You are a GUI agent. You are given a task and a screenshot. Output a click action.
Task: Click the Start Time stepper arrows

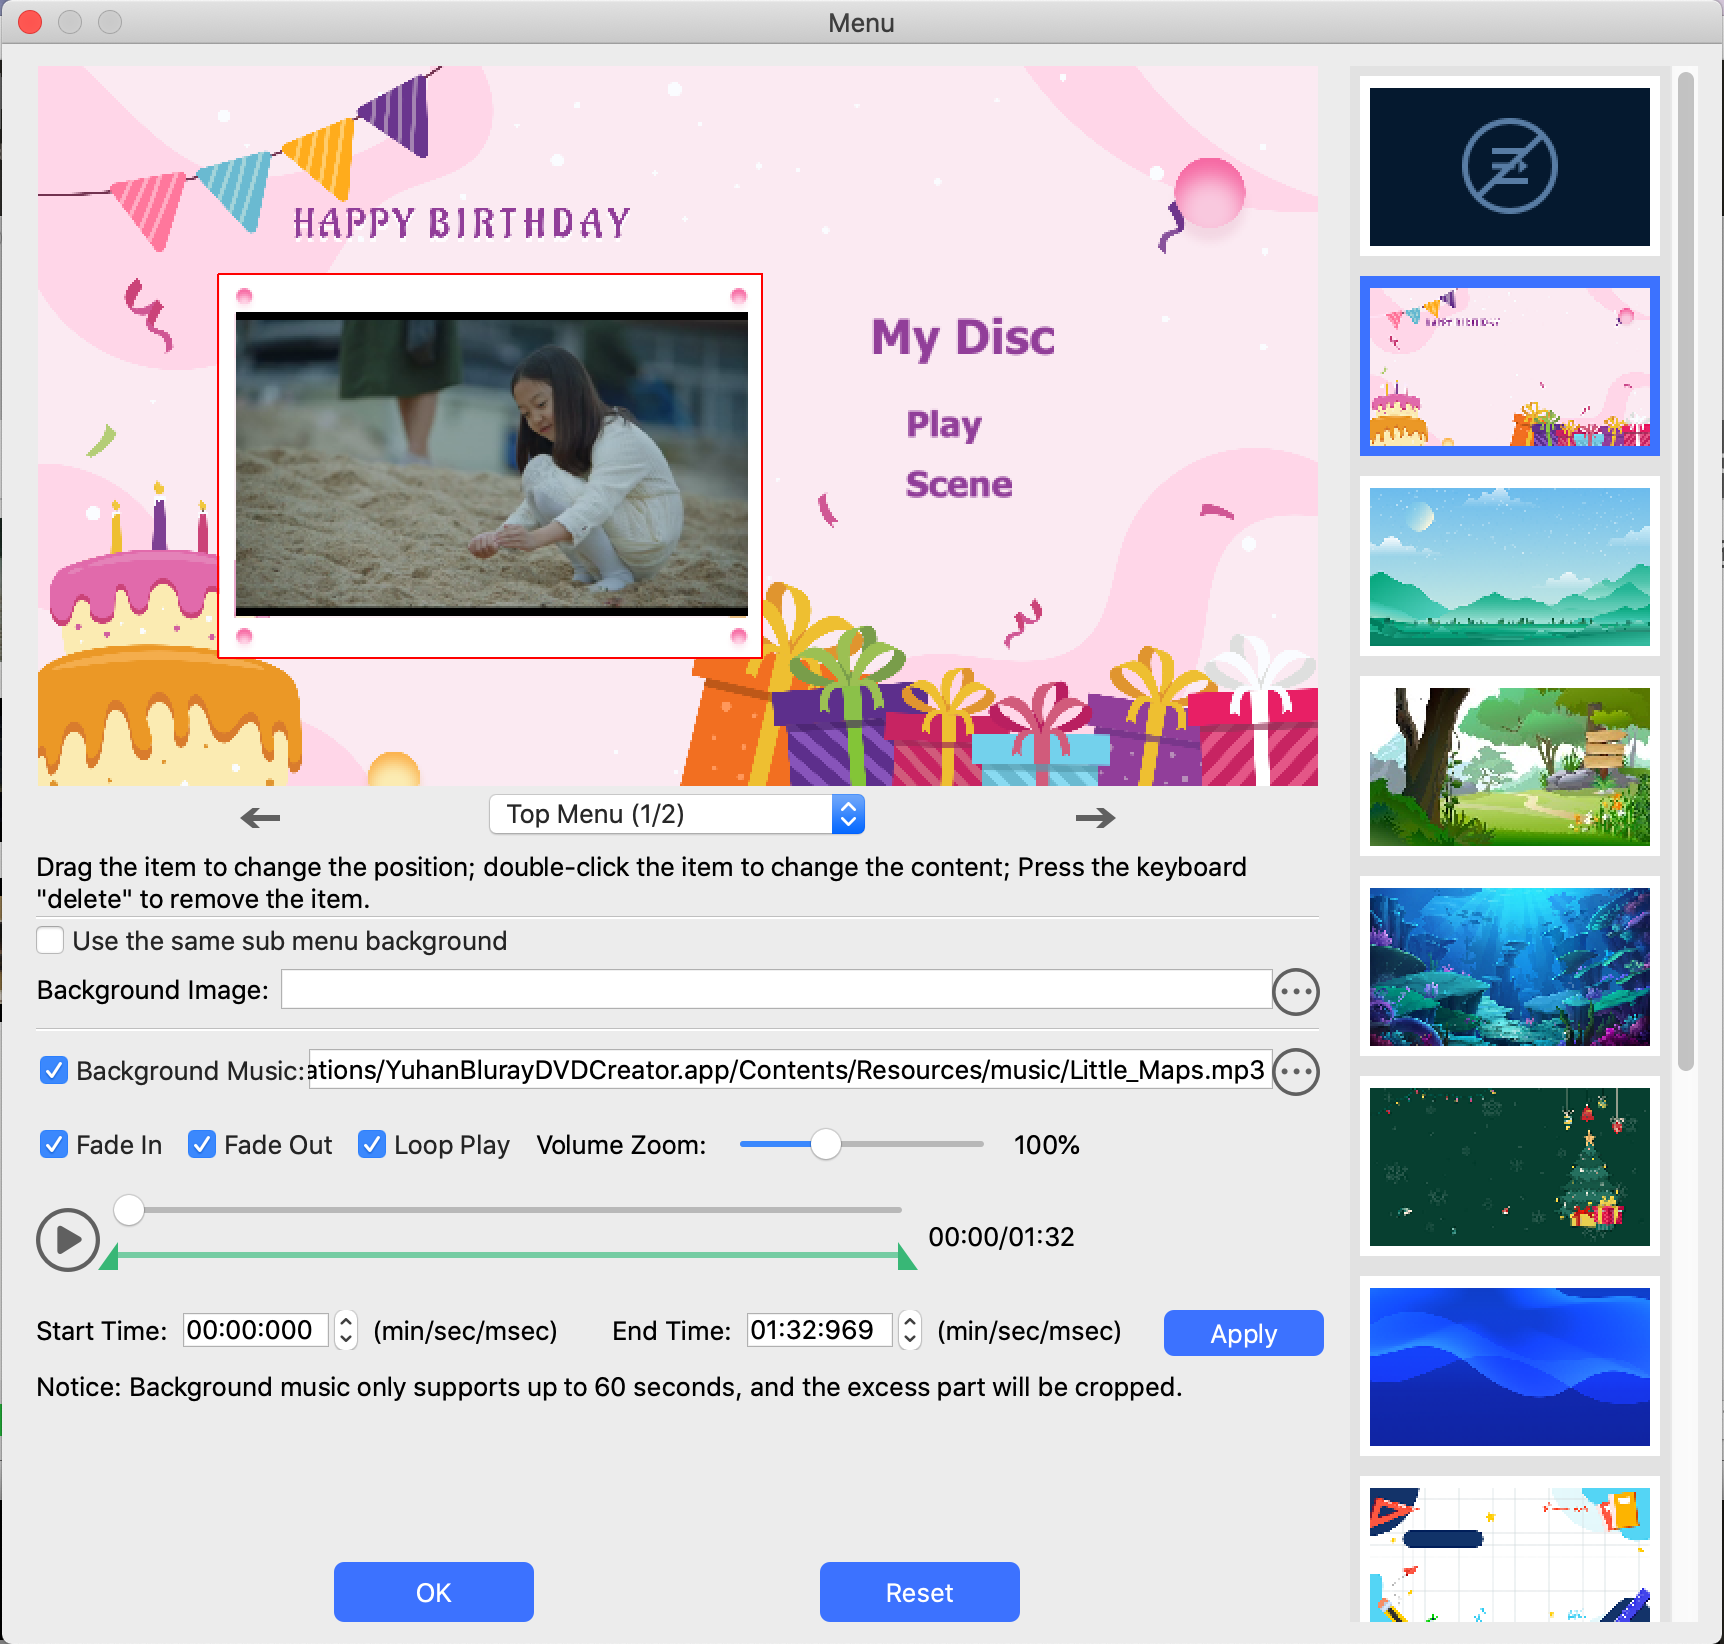click(346, 1331)
